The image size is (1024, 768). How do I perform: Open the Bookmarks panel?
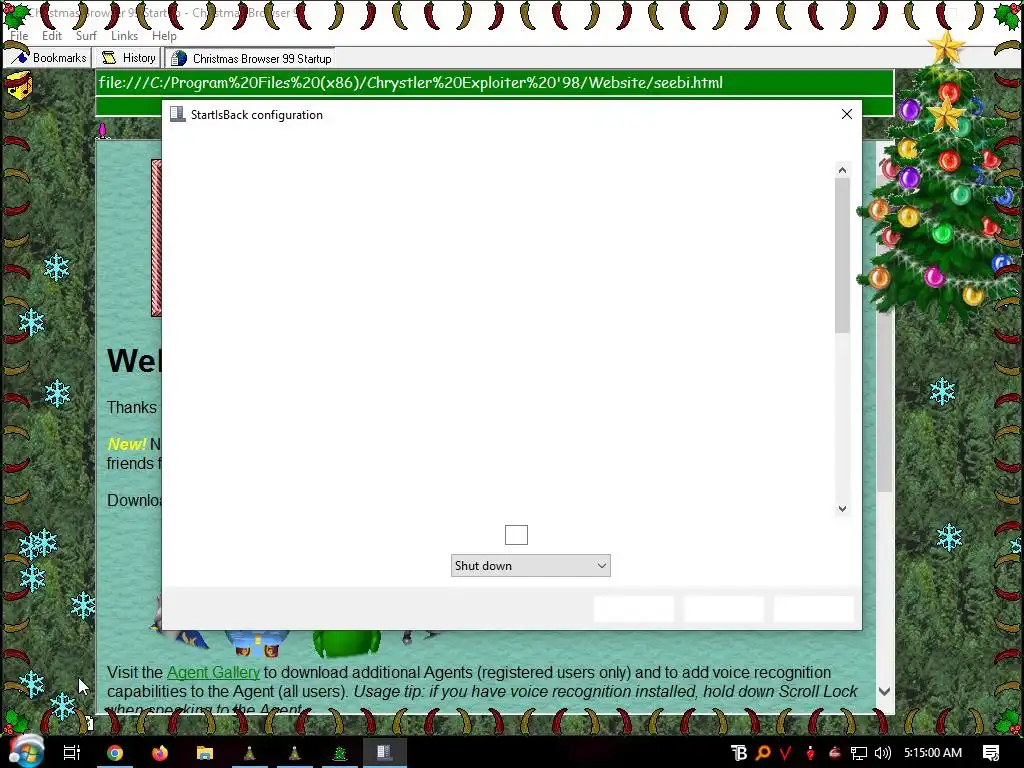click(48, 57)
